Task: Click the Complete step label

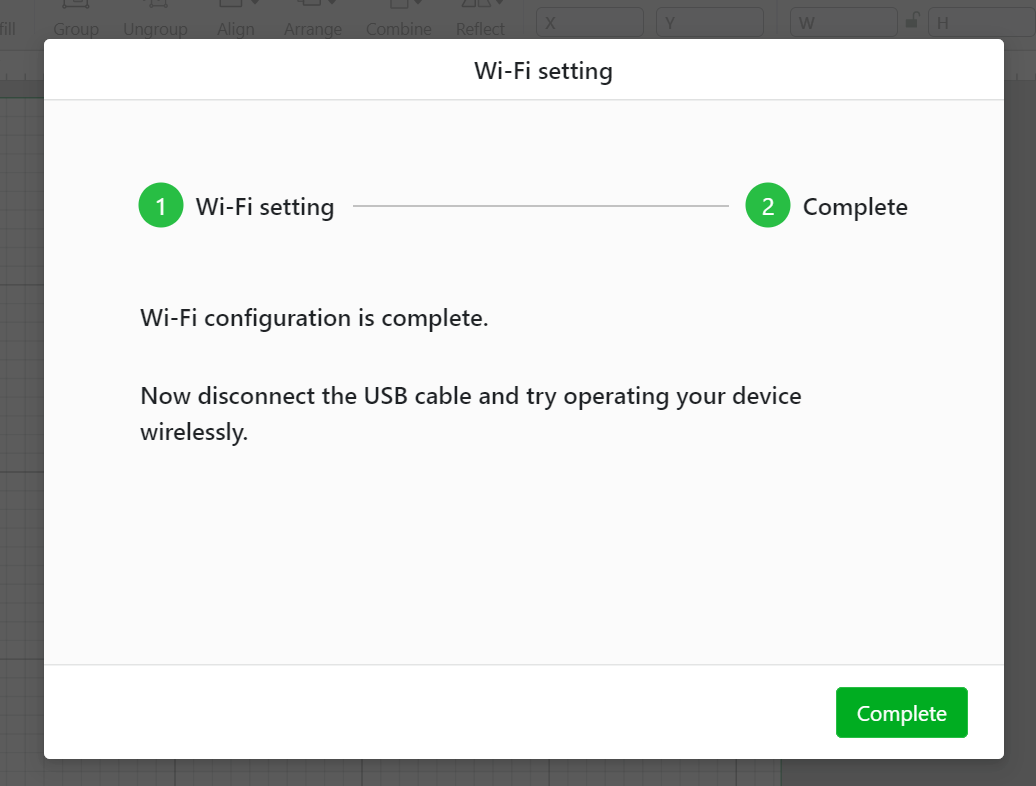Action: coord(855,207)
